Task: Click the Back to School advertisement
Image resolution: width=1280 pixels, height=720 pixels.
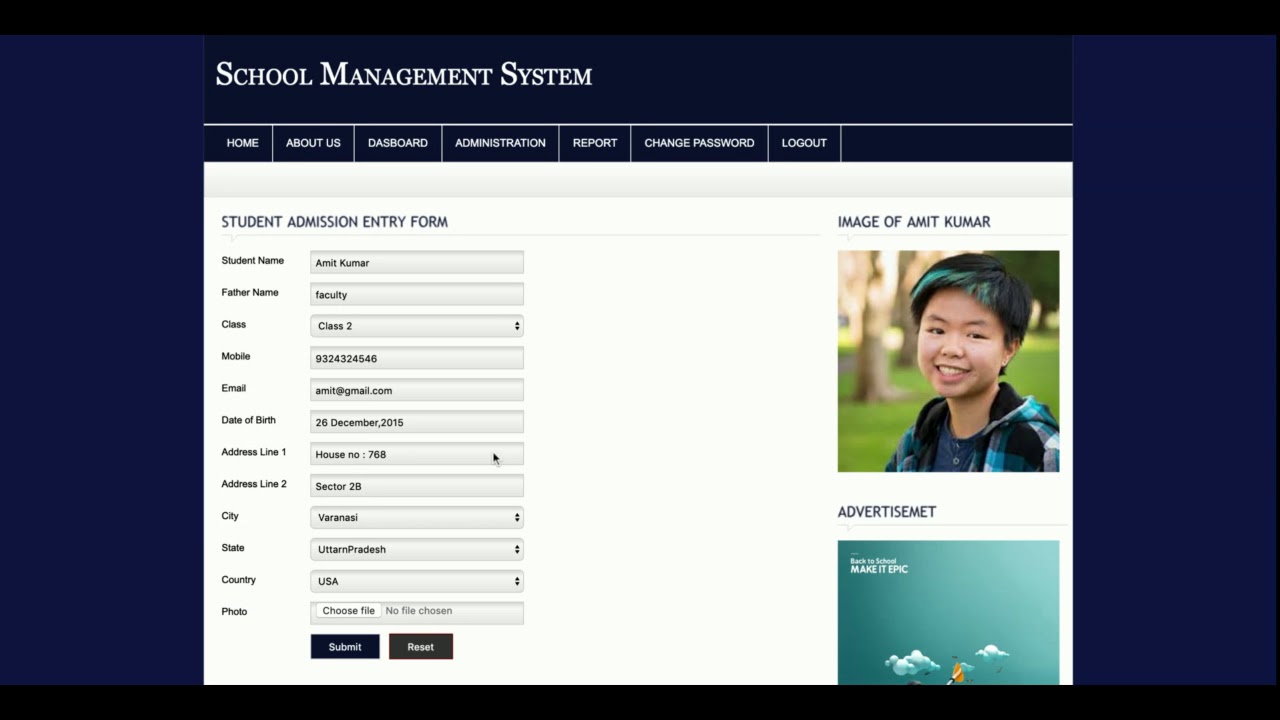Action: click(948, 612)
